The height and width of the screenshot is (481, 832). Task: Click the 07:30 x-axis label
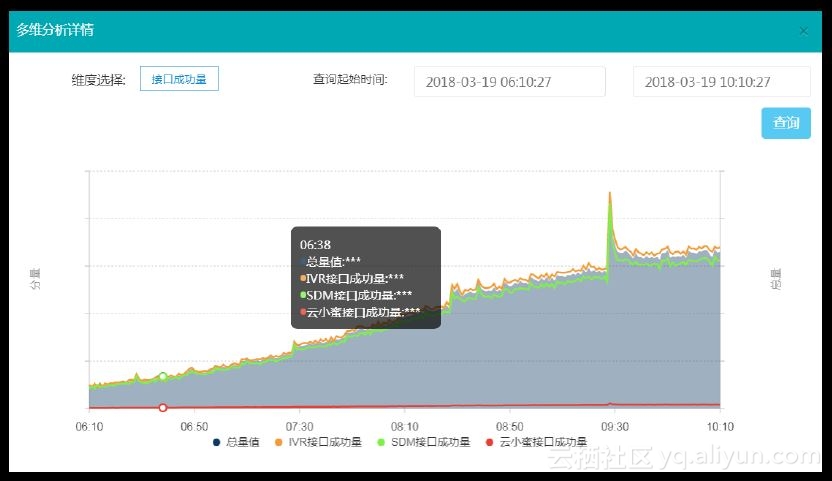(x=299, y=427)
